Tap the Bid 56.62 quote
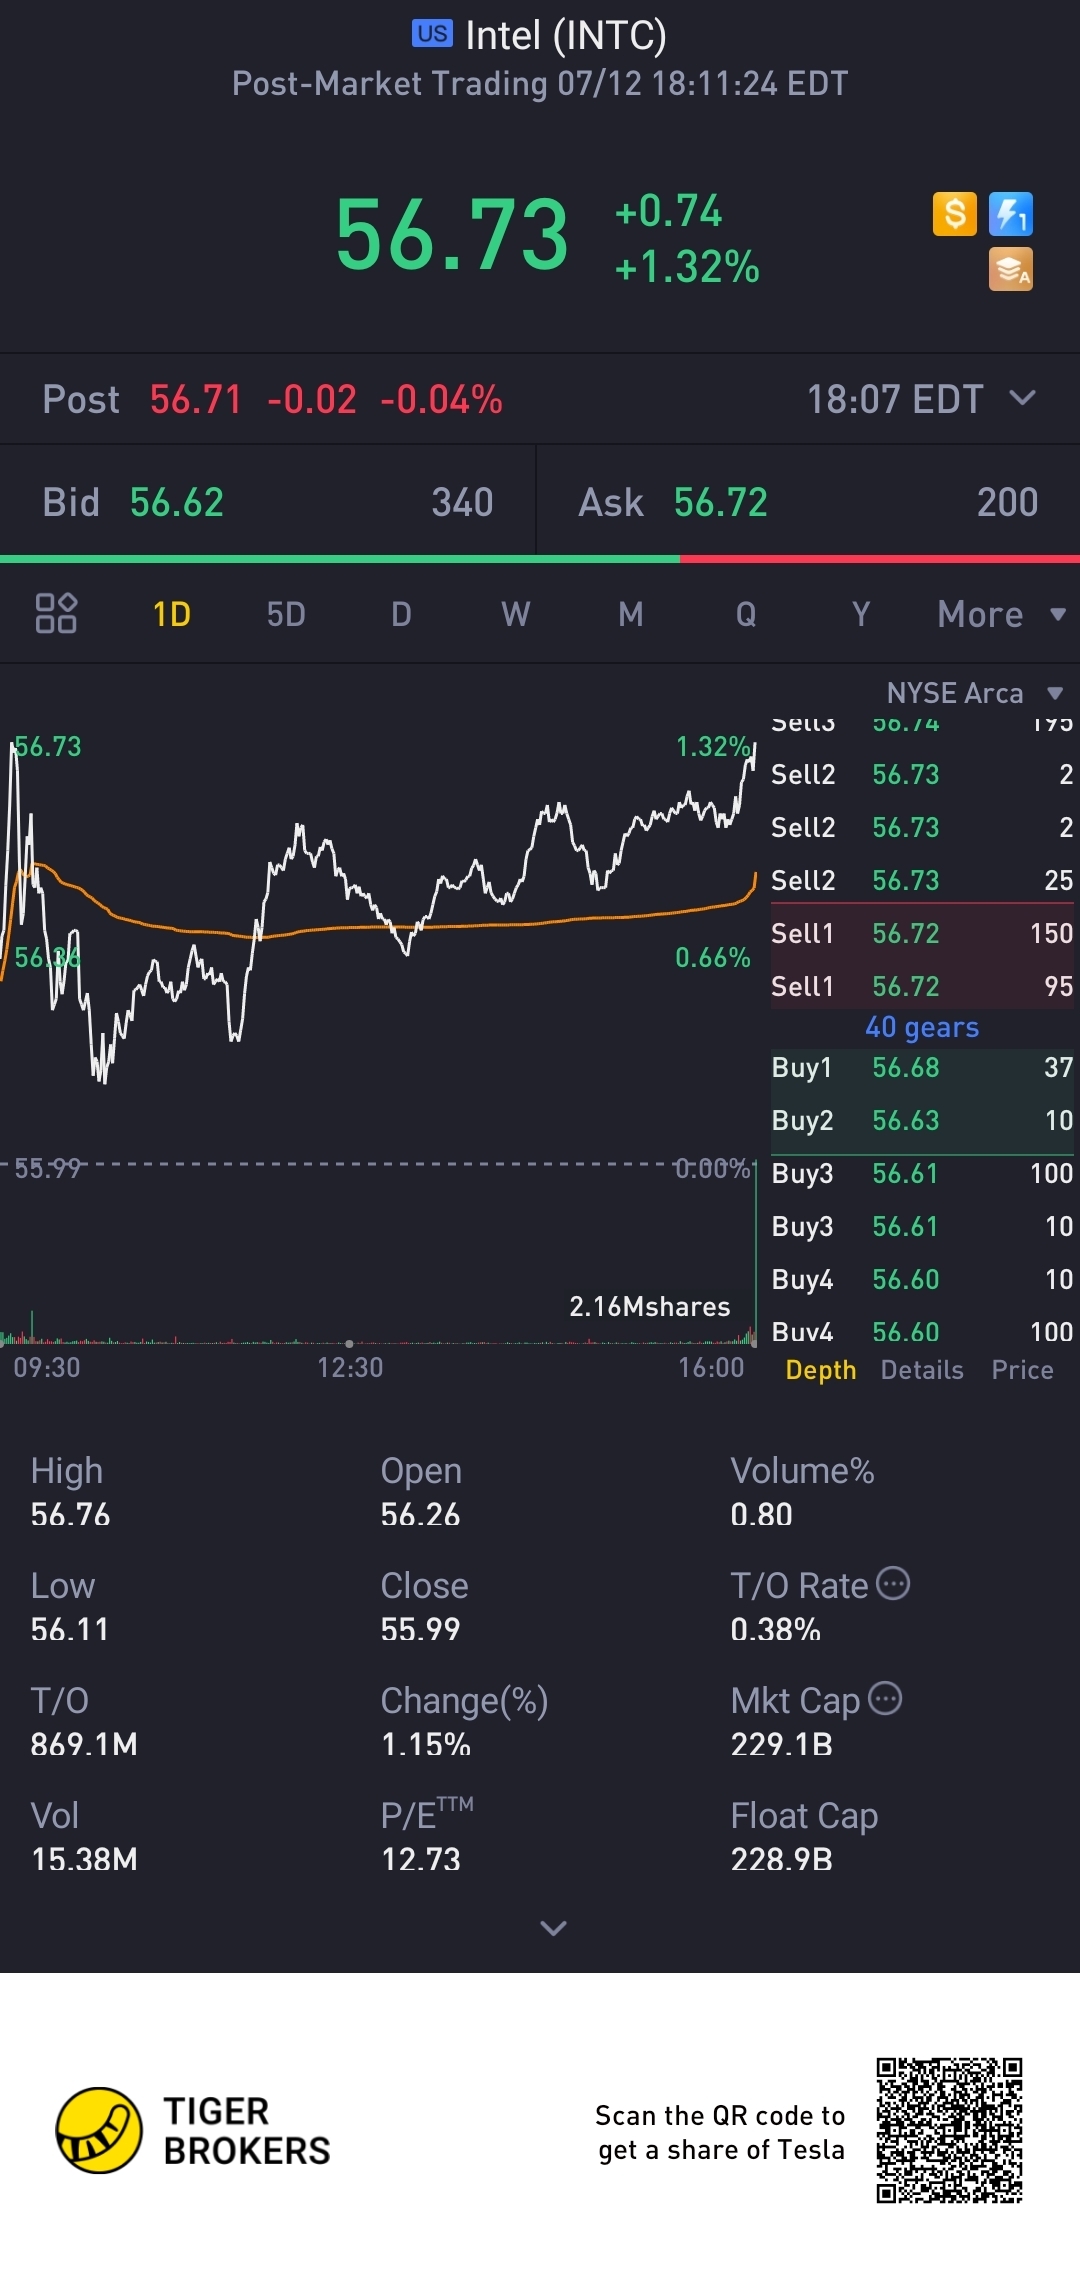This screenshot has height=2289, width=1080. (267, 502)
